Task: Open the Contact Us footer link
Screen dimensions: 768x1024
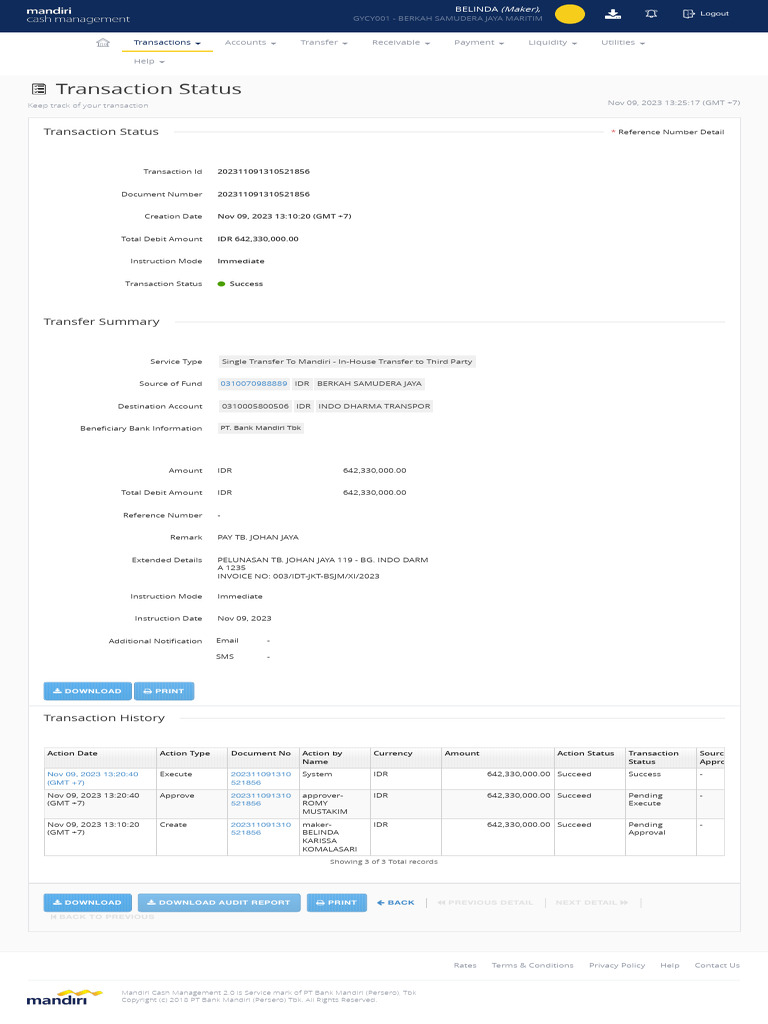Action: click(717, 965)
